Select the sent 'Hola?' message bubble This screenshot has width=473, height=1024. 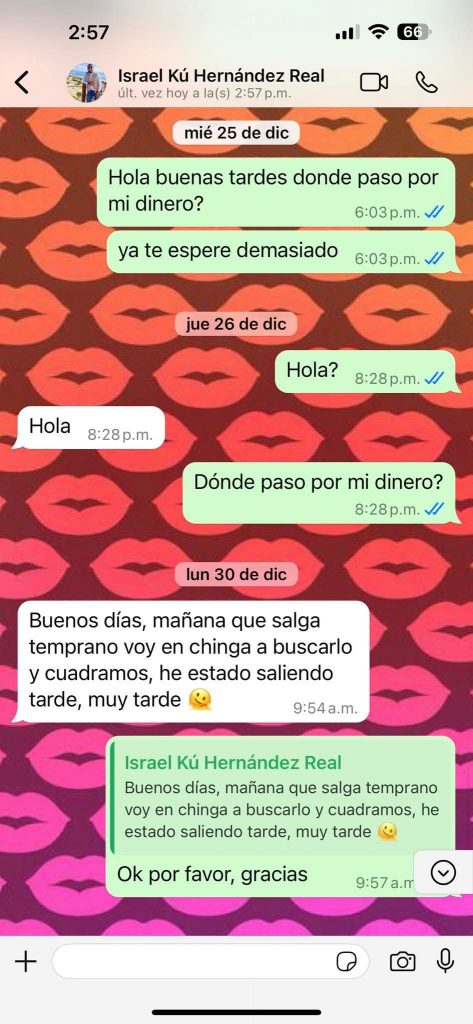coord(365,372)
